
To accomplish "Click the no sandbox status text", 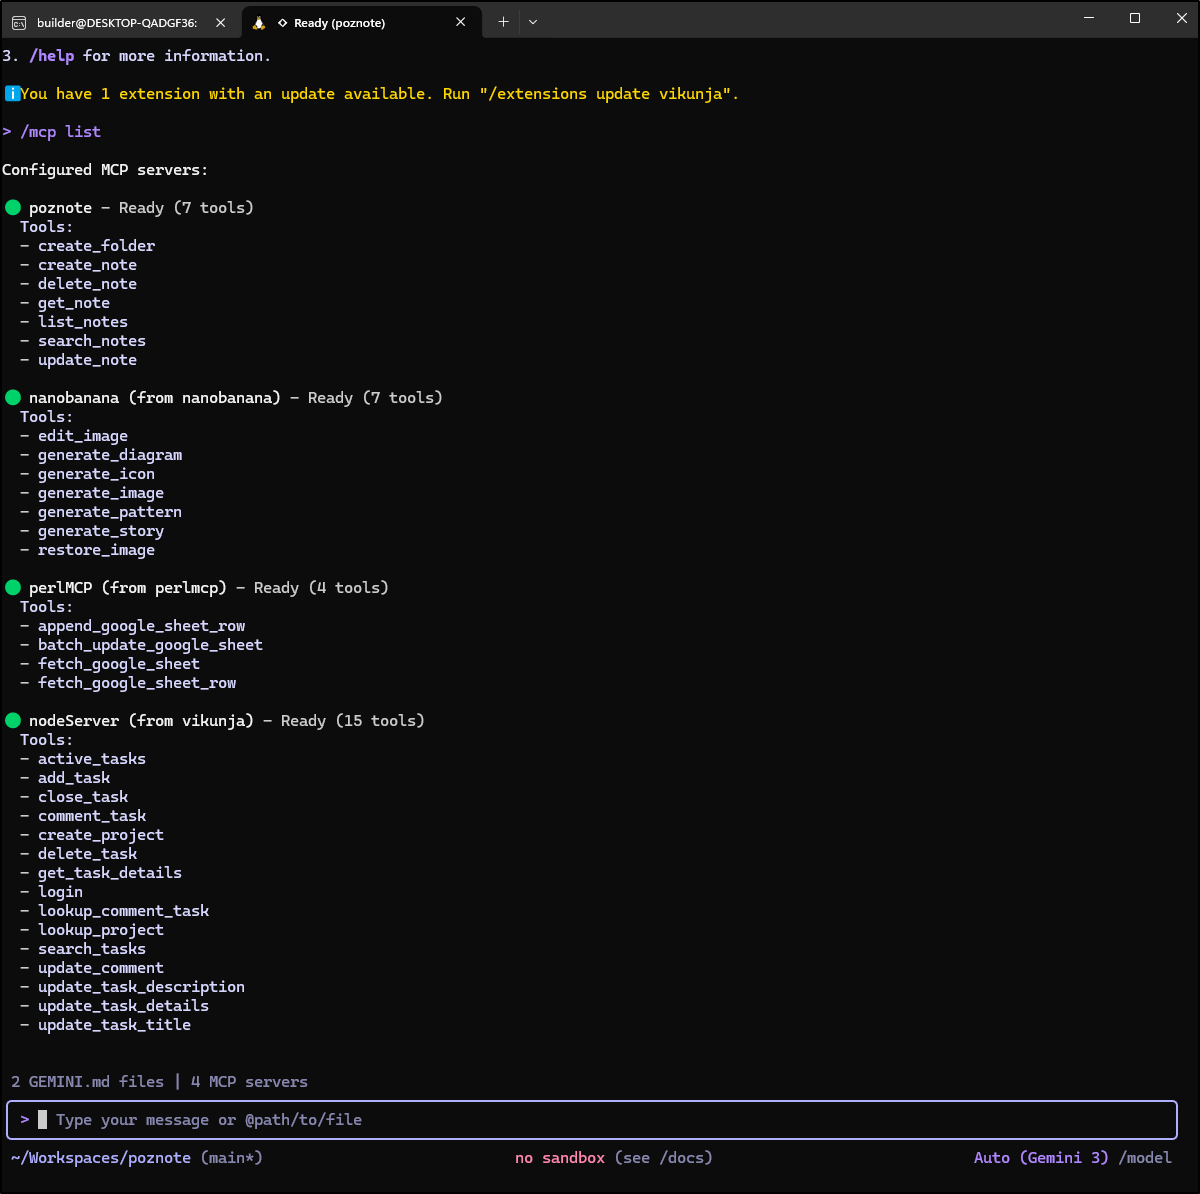I will click(560, 1158).
